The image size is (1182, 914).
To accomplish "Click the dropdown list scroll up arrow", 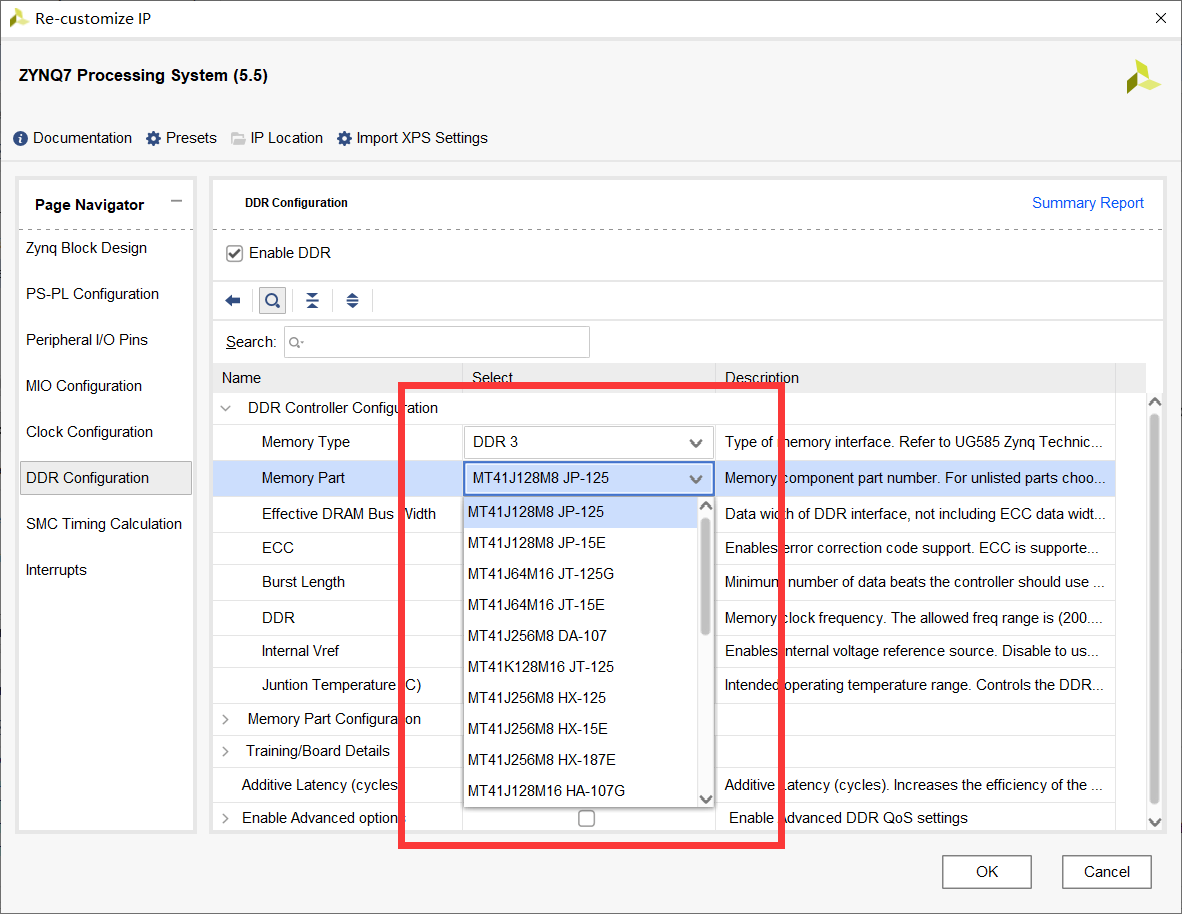I will point(706,506).
